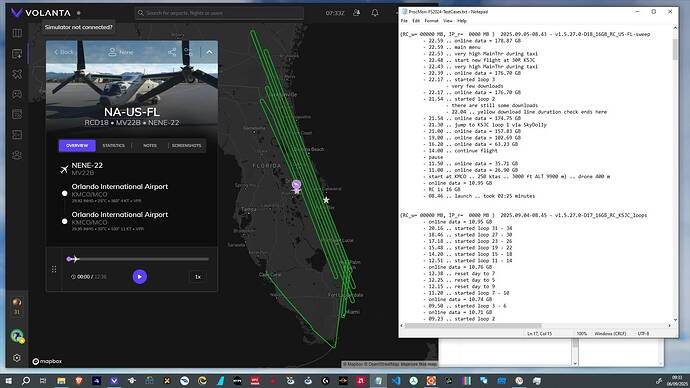The height and width of the screenshot is (388, 690).
Task: Open Notepad Edit menu
Action: [416, 21]
